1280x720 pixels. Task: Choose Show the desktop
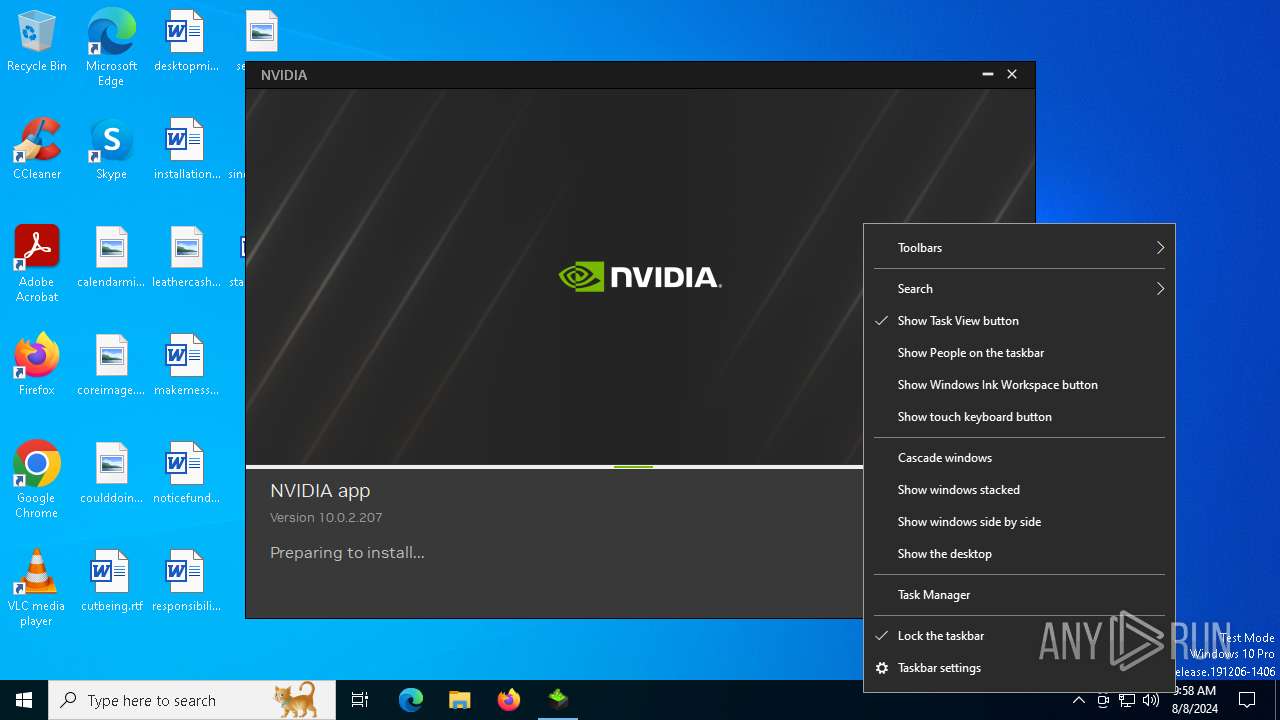pos(1019,554)
